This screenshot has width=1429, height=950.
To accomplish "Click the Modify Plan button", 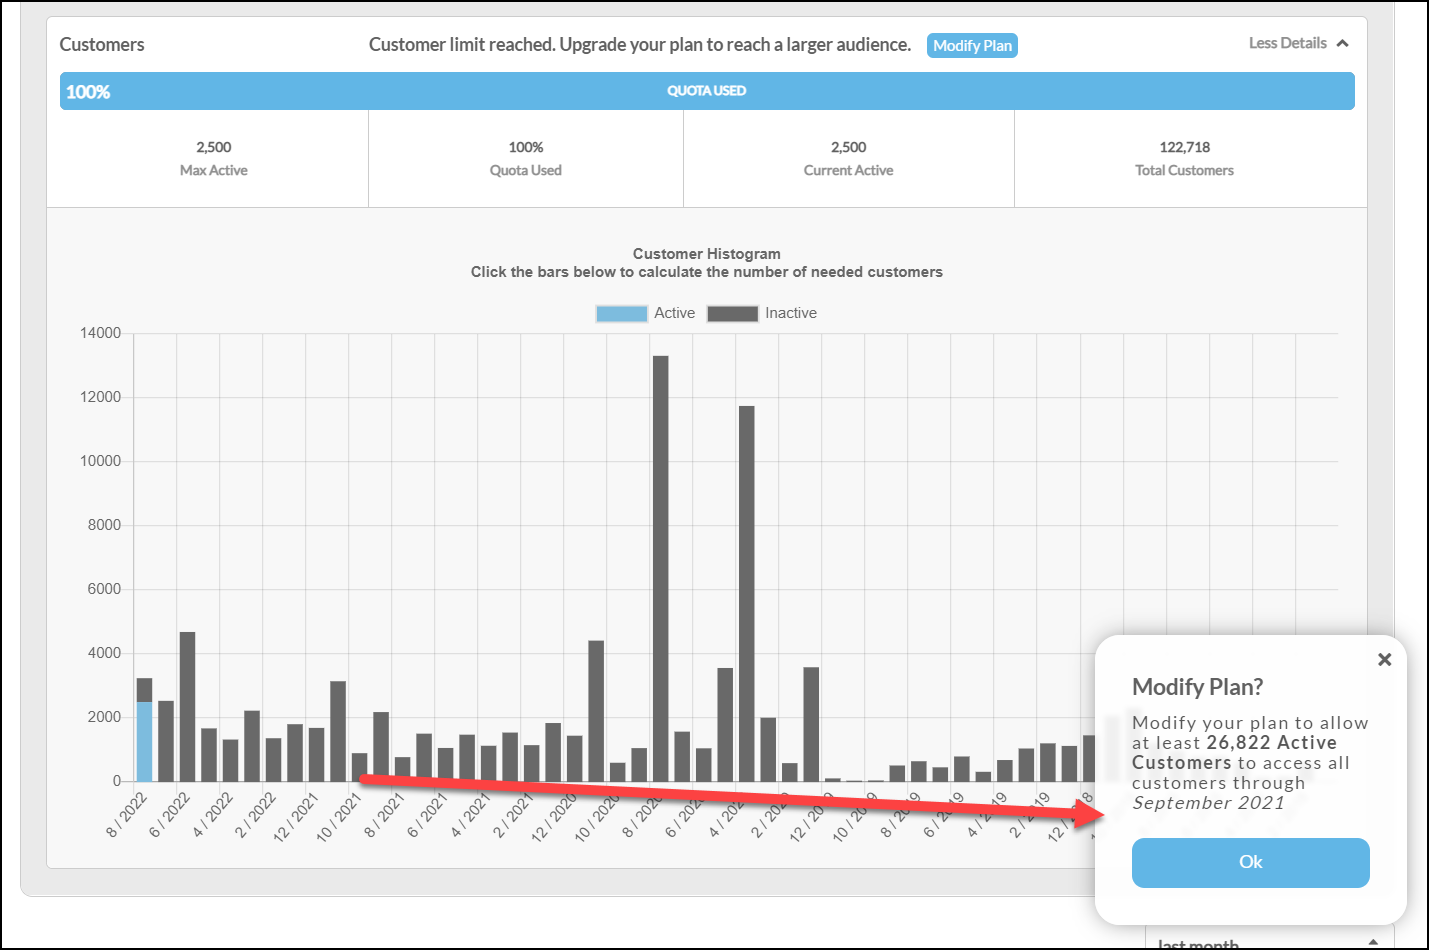I will (x=972, y=46).
